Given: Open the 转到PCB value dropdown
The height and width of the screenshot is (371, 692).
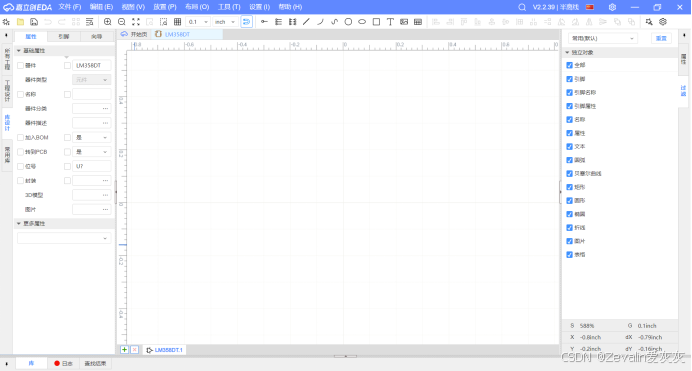Looking at the screenshot, I should click(x=91, y=152).
